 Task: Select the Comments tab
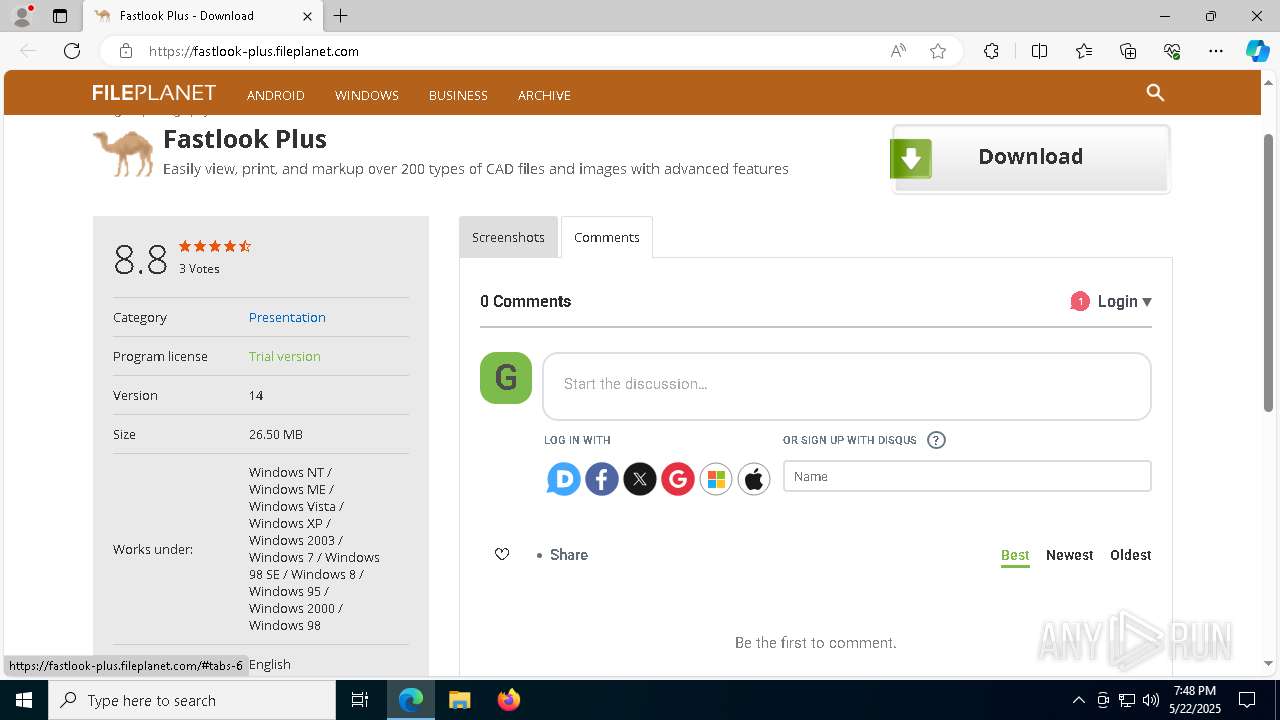point(607,237)
